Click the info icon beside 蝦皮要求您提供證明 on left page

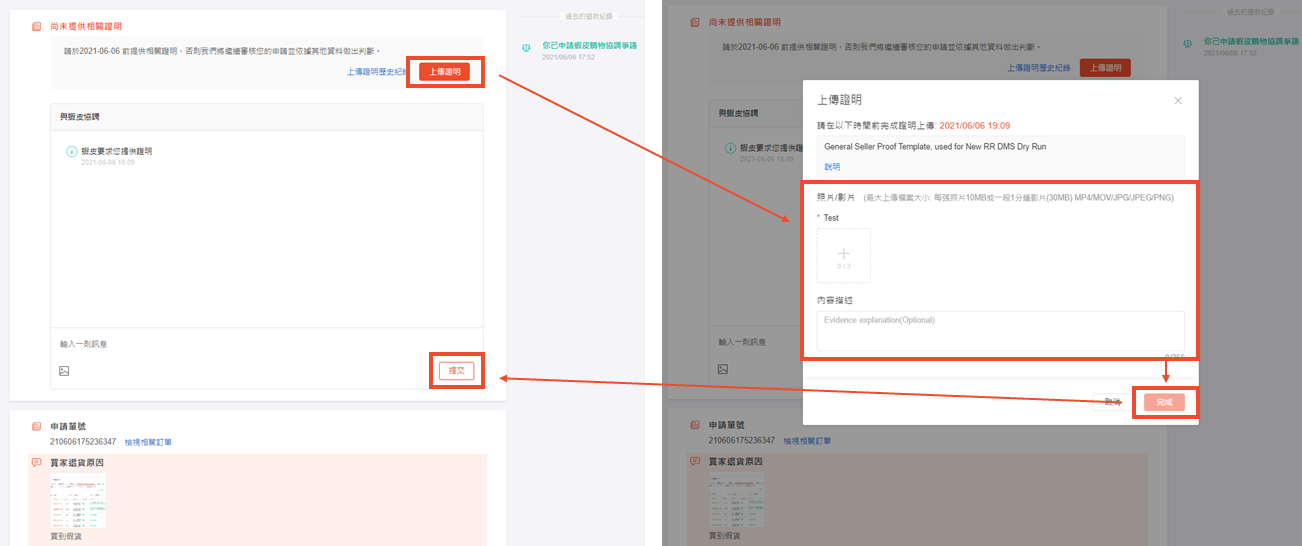pyautogui.click(x=71, y=151)
